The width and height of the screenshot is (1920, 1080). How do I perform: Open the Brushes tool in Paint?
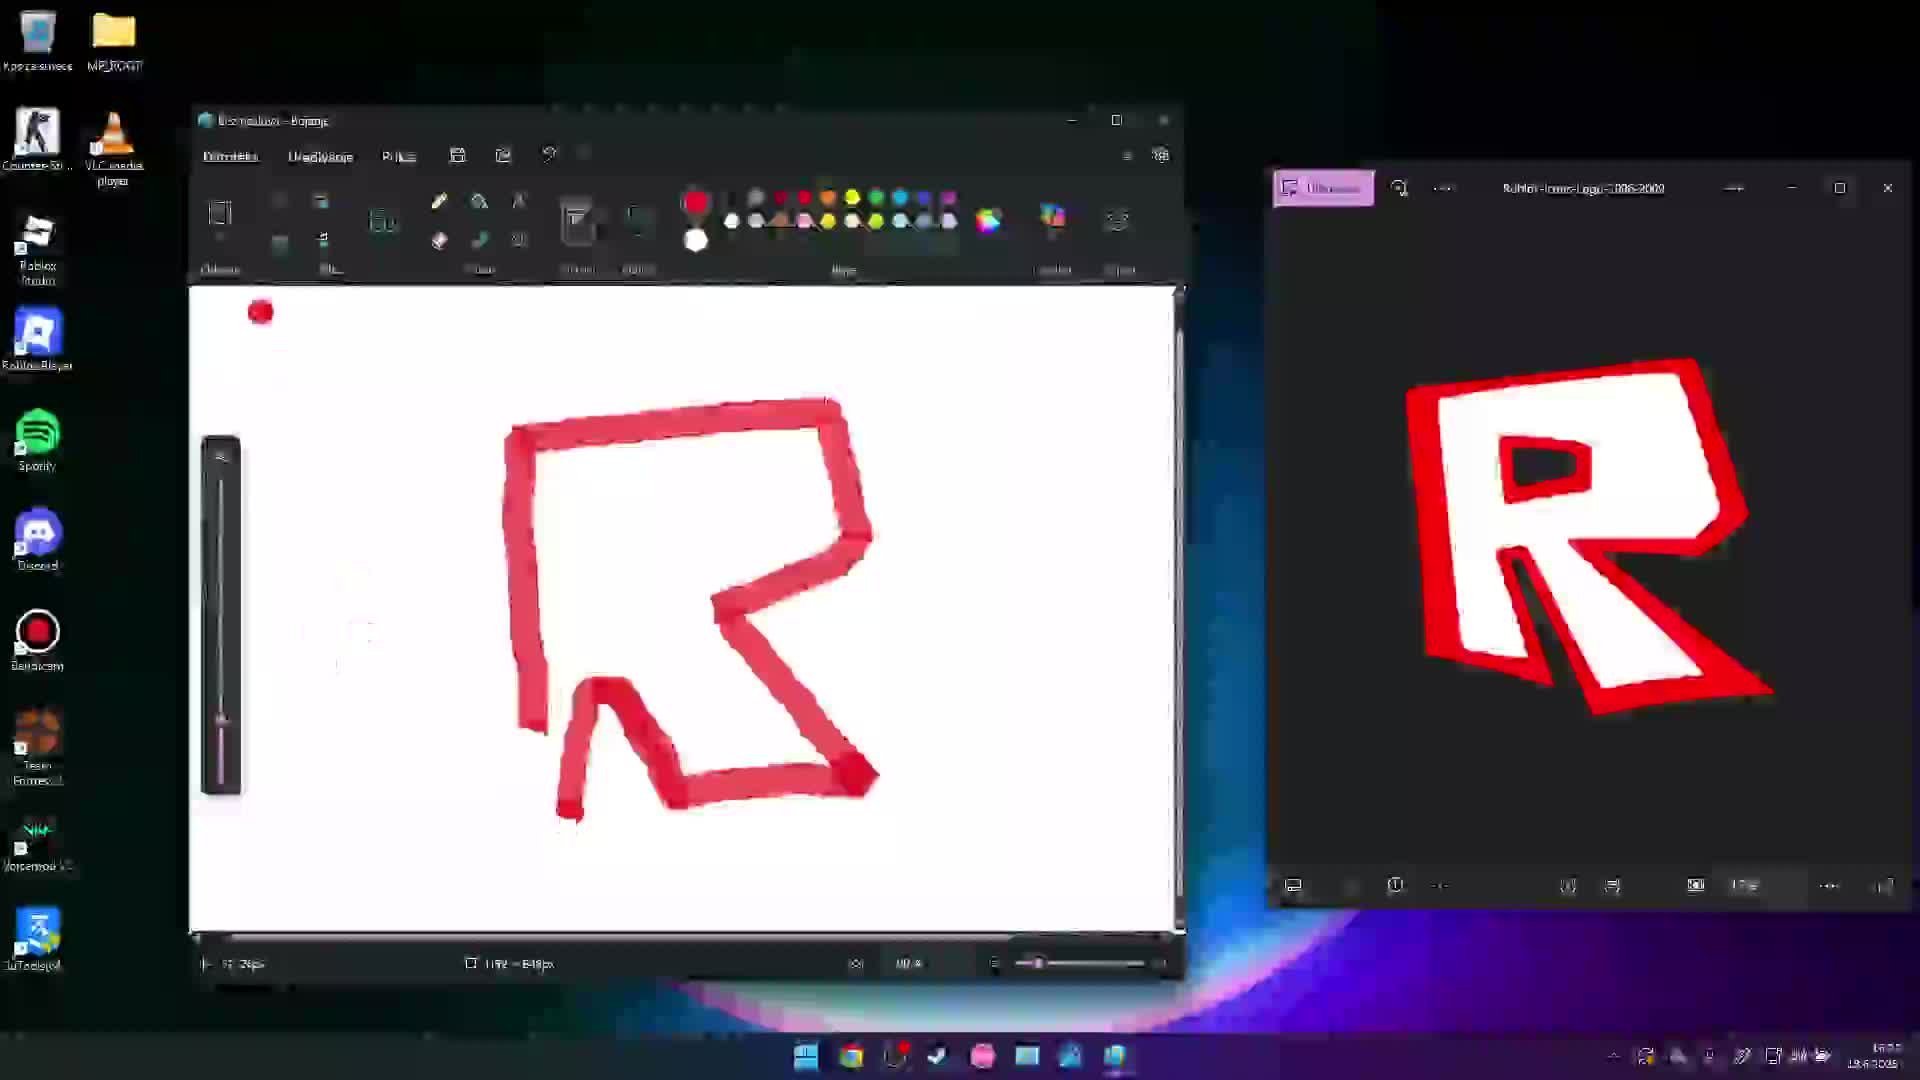[577, 220]
